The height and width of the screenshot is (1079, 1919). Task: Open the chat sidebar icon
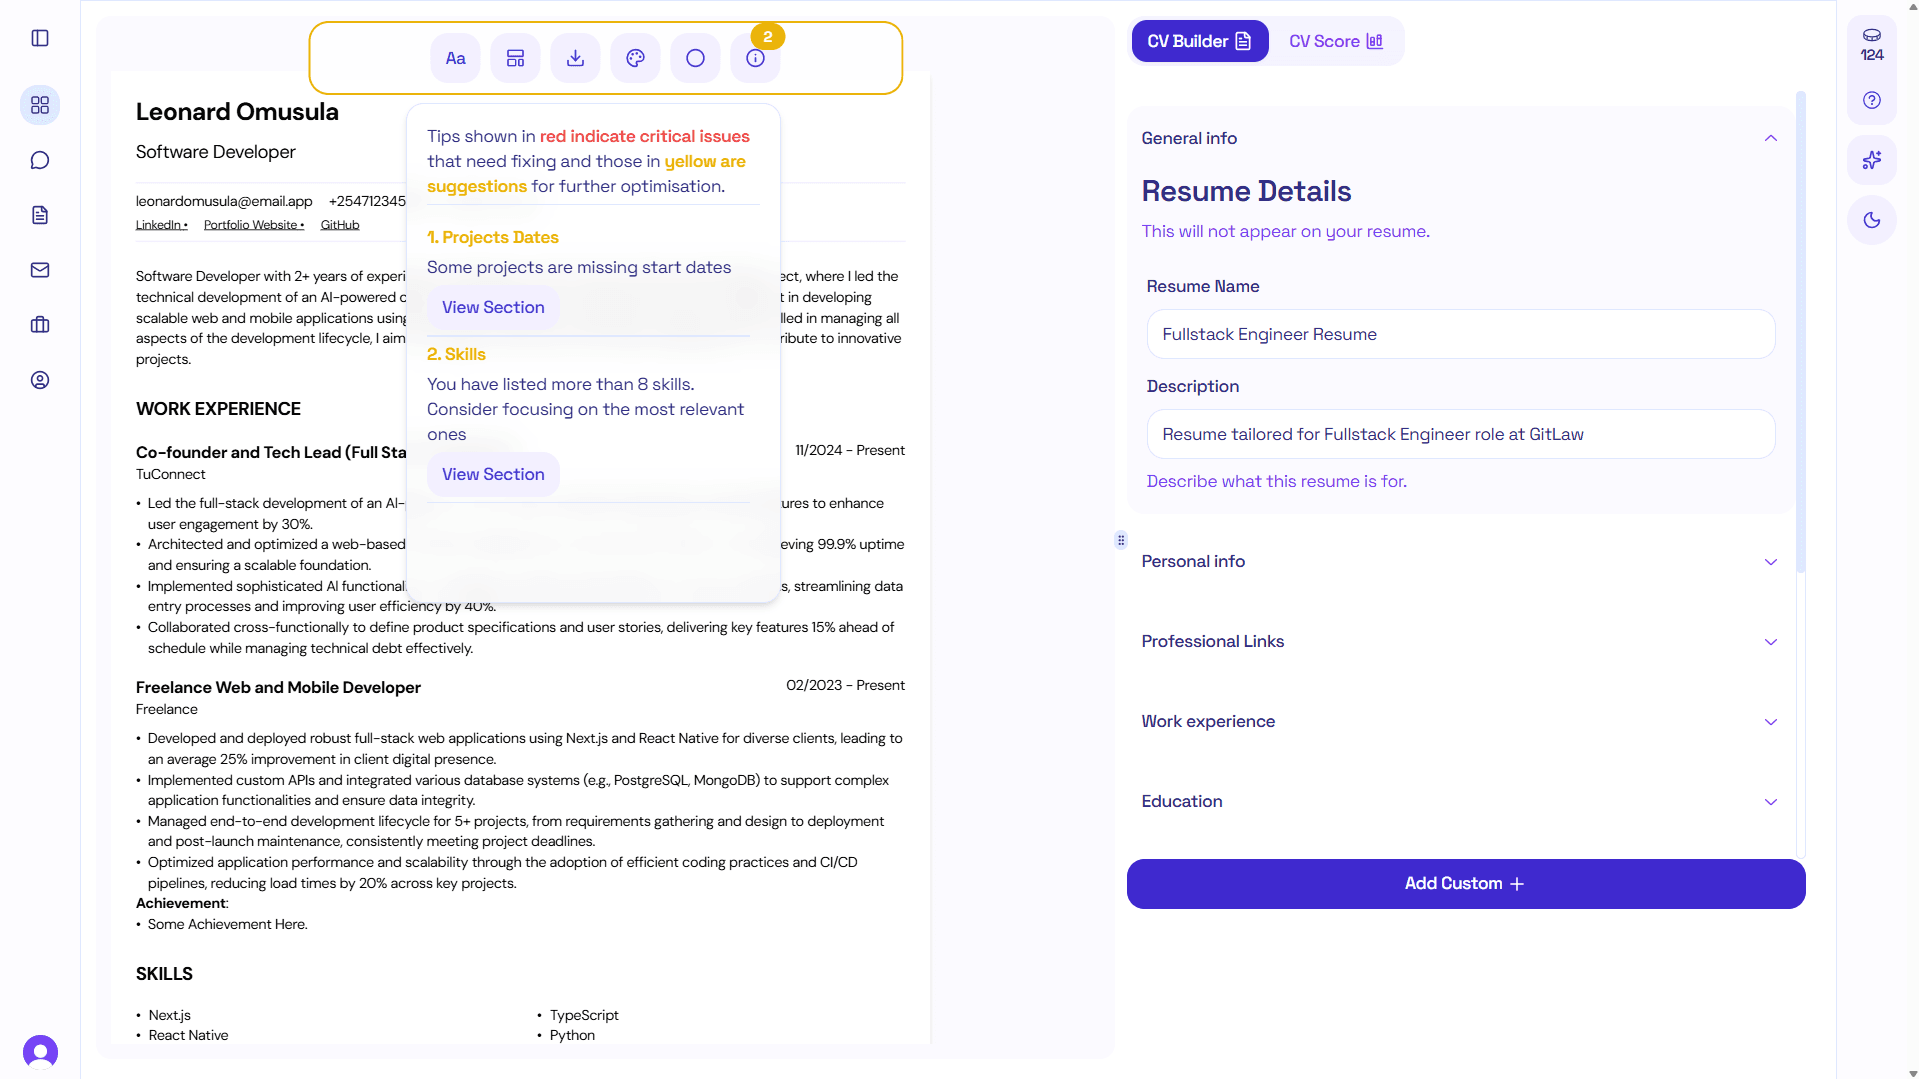point(39,159)
